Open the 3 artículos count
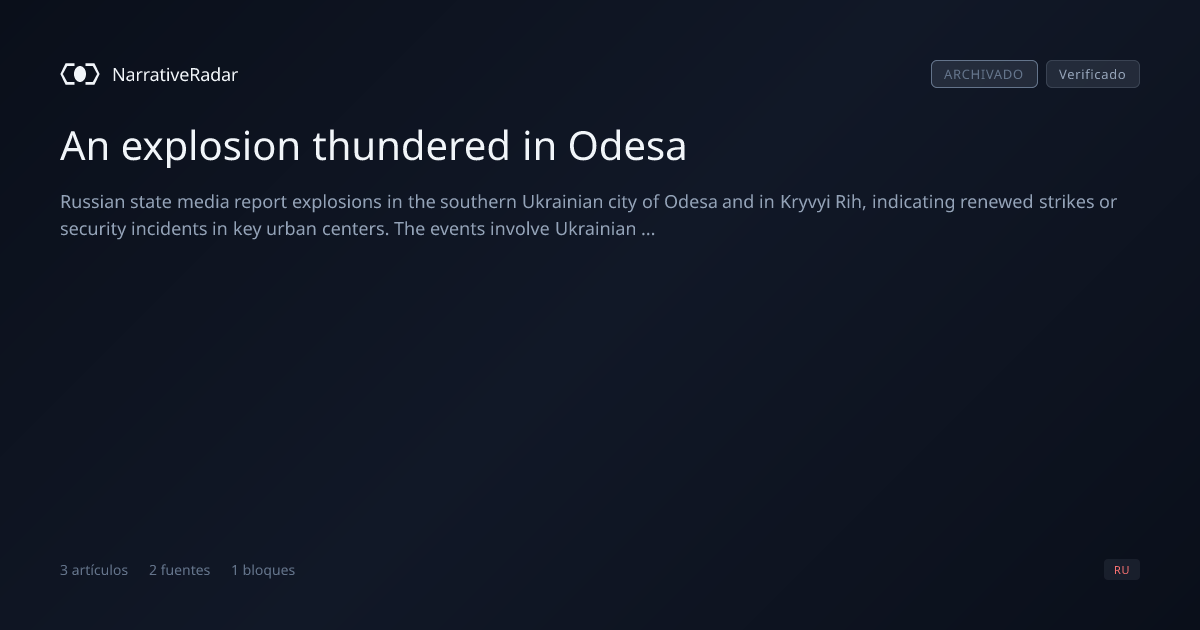This screenshot has height=630, width=1200. (x=94, y=570)
